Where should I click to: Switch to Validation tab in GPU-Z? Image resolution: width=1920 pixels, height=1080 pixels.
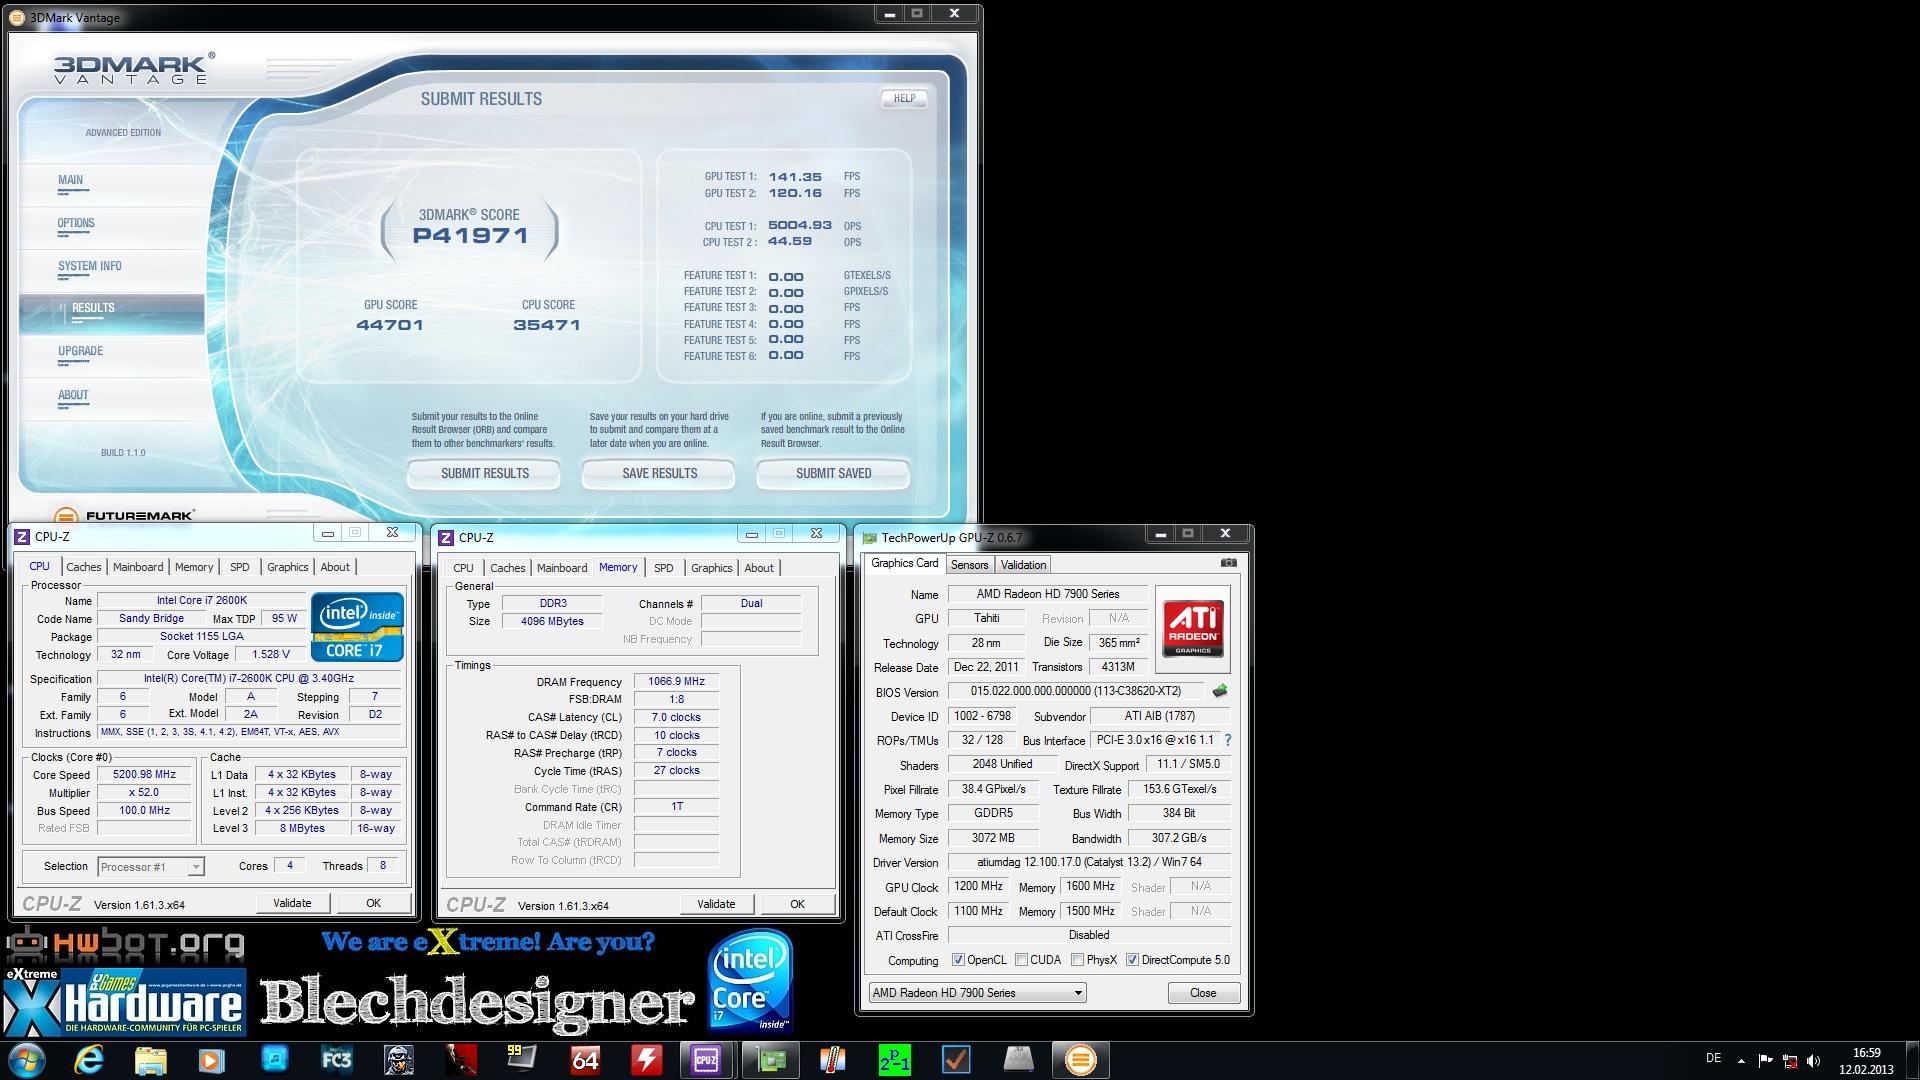(1023, 565)
